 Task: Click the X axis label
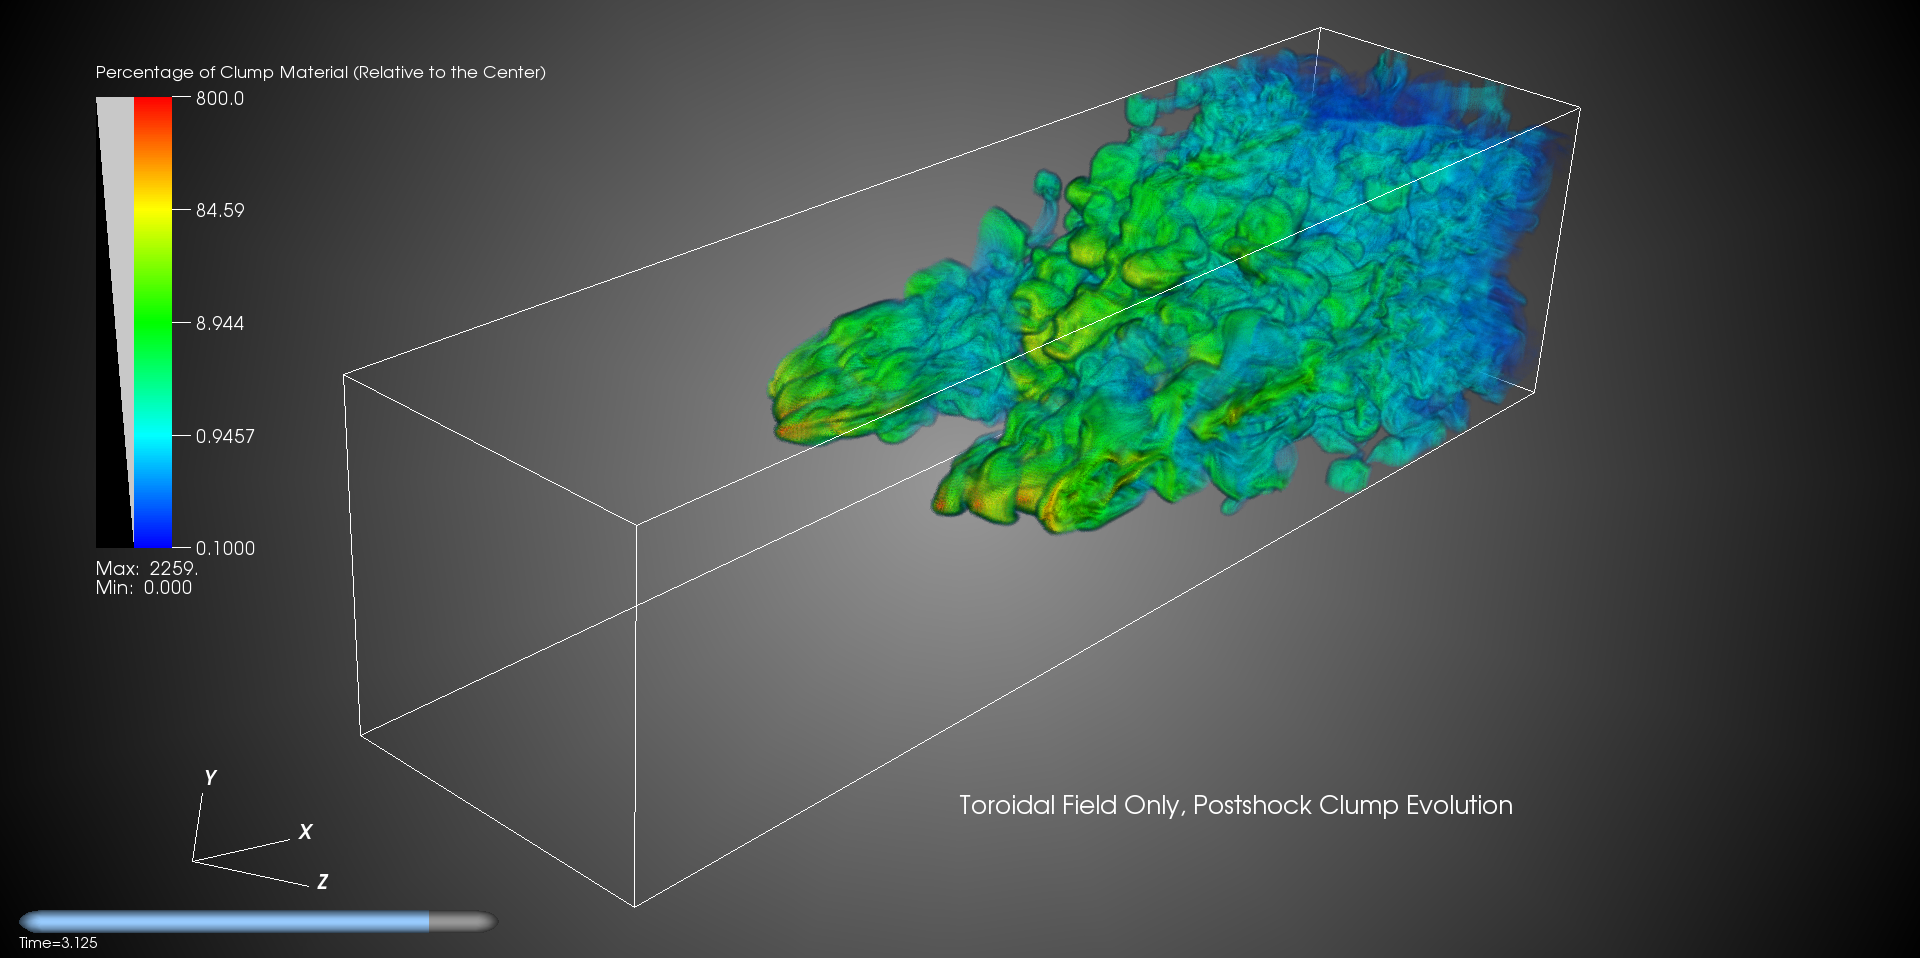pyautogui.click(x=305, y=831)
